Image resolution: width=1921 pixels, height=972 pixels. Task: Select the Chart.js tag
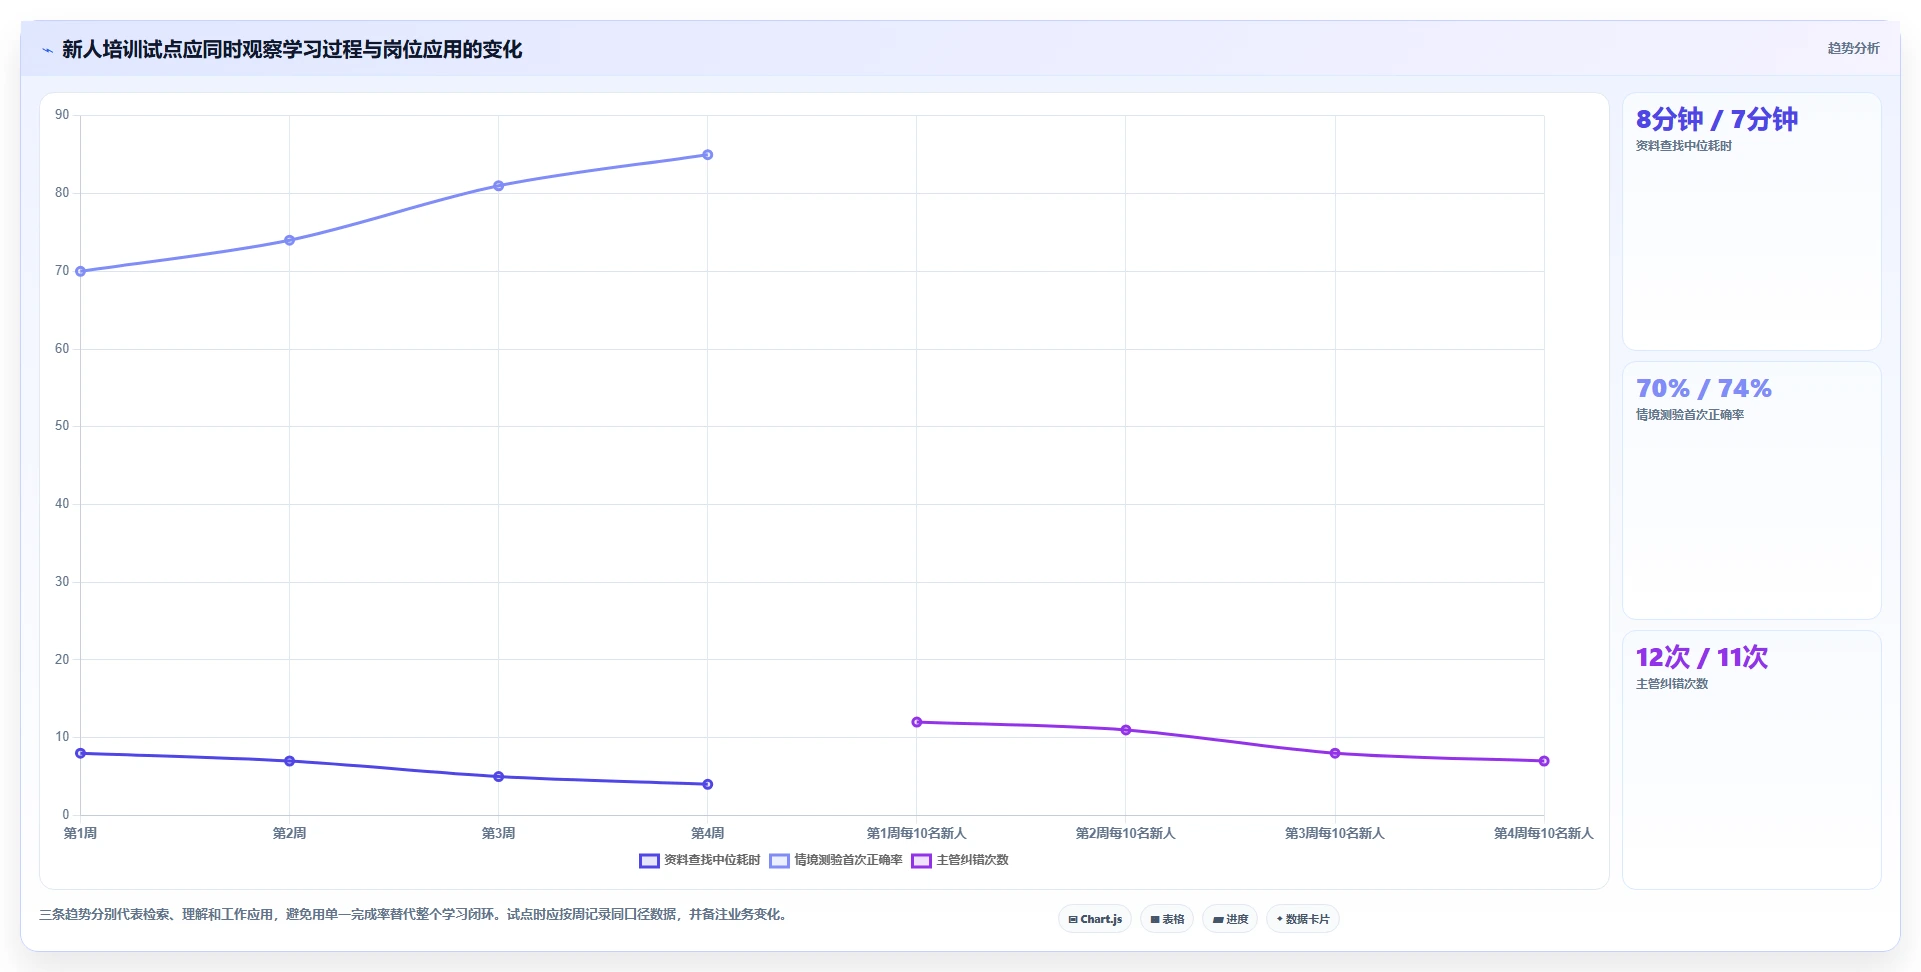(x=1095, y=919)
